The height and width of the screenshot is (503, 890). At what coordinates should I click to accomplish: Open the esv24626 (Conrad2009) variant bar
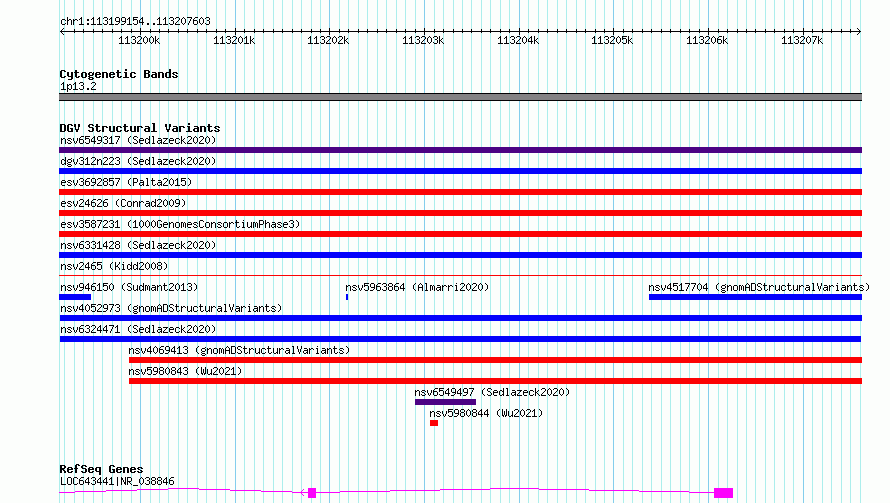click(460, 213)
